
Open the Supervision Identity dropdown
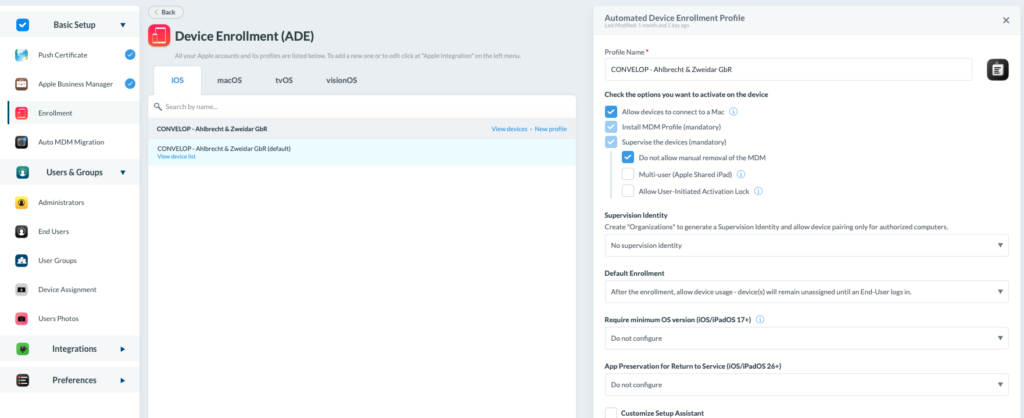pyautogui.click(x=806, y=245)
